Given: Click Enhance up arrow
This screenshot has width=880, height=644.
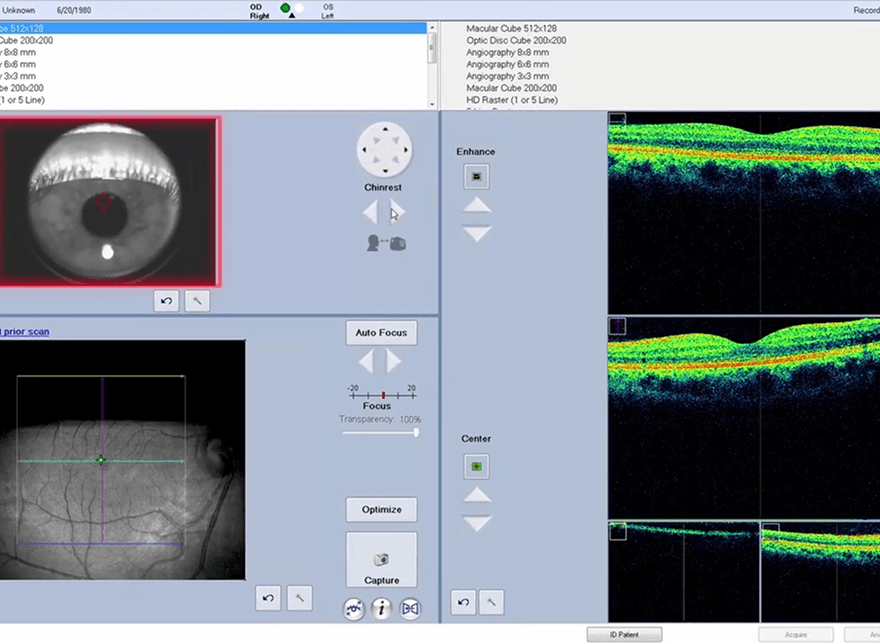Looking at the screenshot, I should (x=477, y=205).
